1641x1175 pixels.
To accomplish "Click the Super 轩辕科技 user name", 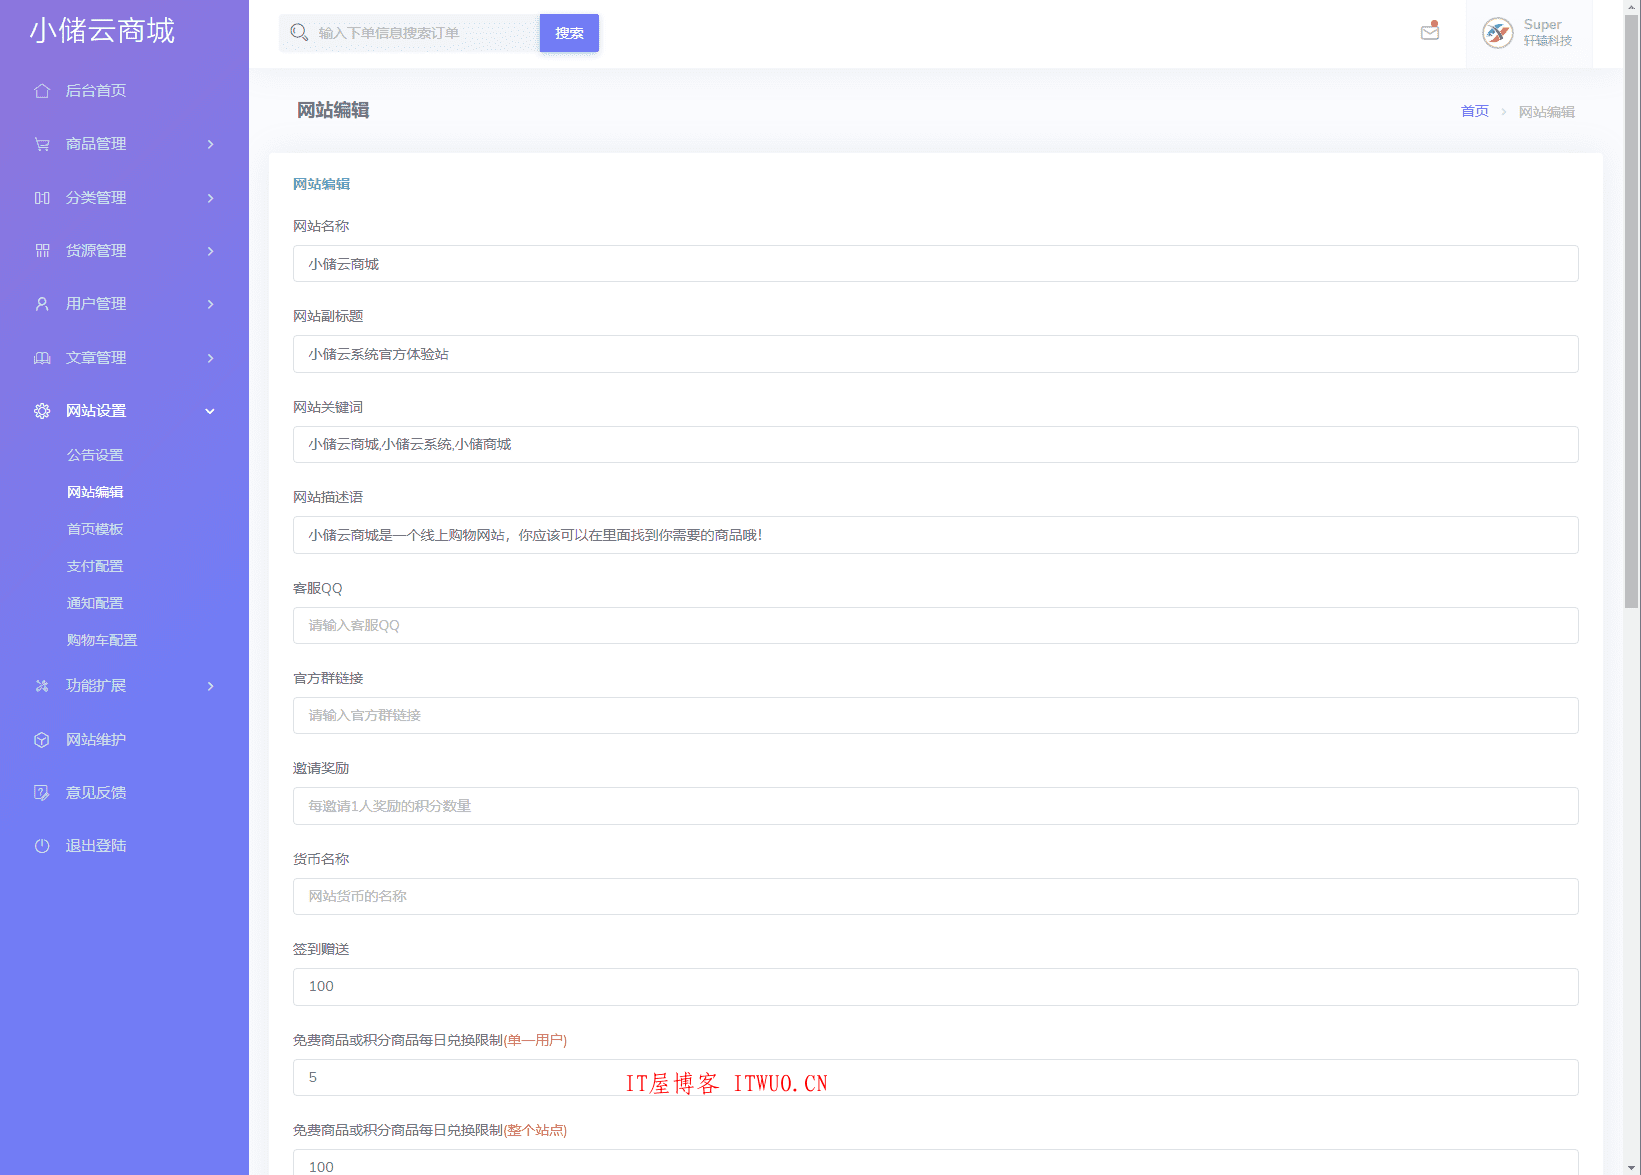I will tap(1547, 32).
